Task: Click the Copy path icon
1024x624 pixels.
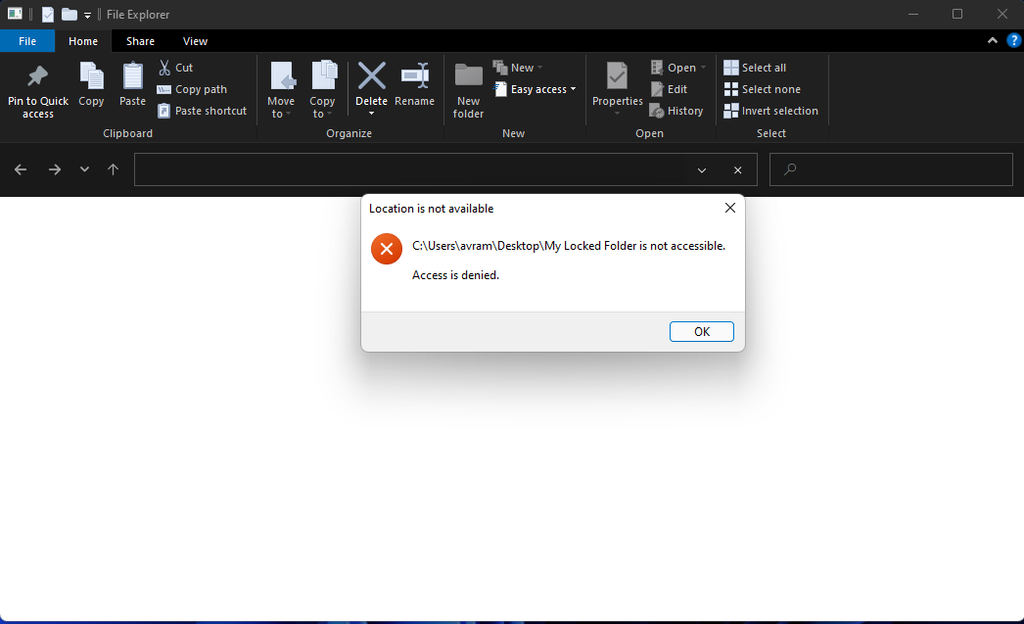Action: [163, 89]
